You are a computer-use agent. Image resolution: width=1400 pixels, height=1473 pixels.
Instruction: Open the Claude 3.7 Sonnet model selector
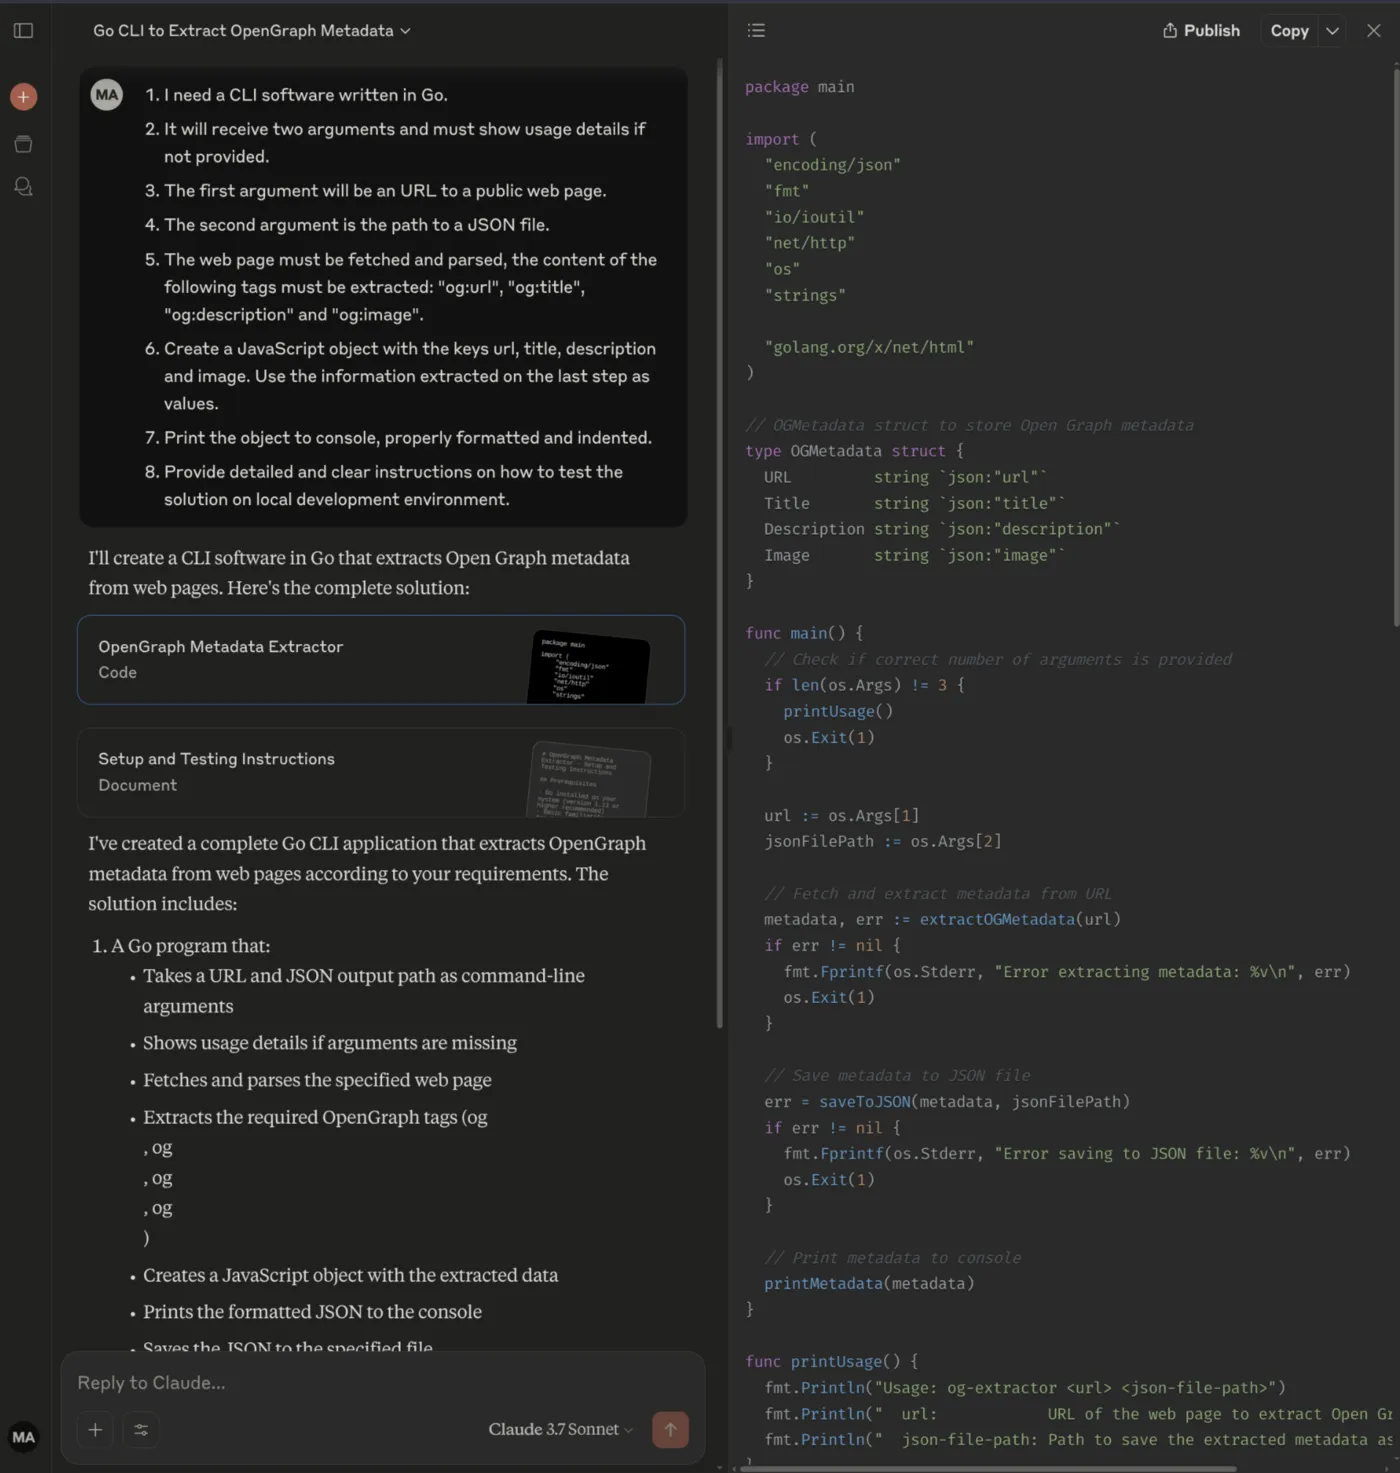point(560,1430)
